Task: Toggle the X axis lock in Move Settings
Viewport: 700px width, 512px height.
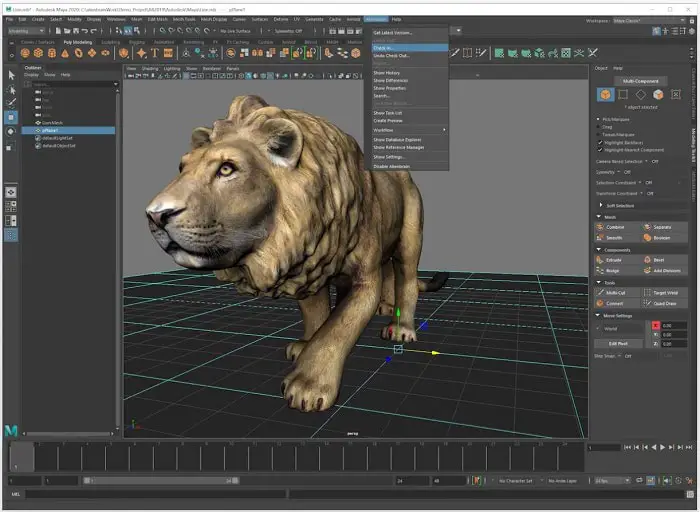Action: [x=656, y=325]
